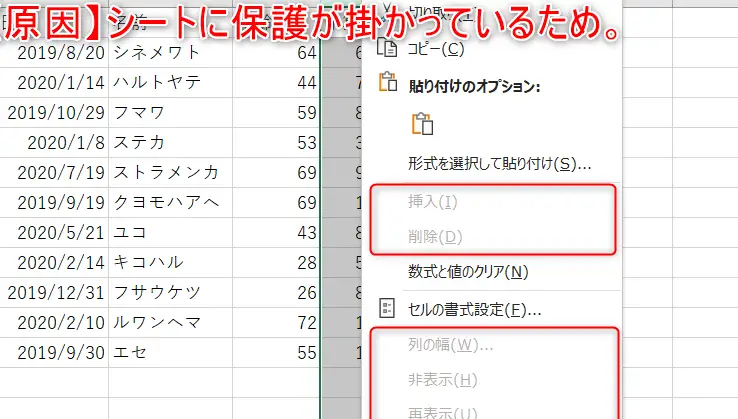Image resolution: width=738 pixels, height=419 pixels.
Task: Click the cell containing クヨモハアヘ
Action: click(x=166, y=202)
